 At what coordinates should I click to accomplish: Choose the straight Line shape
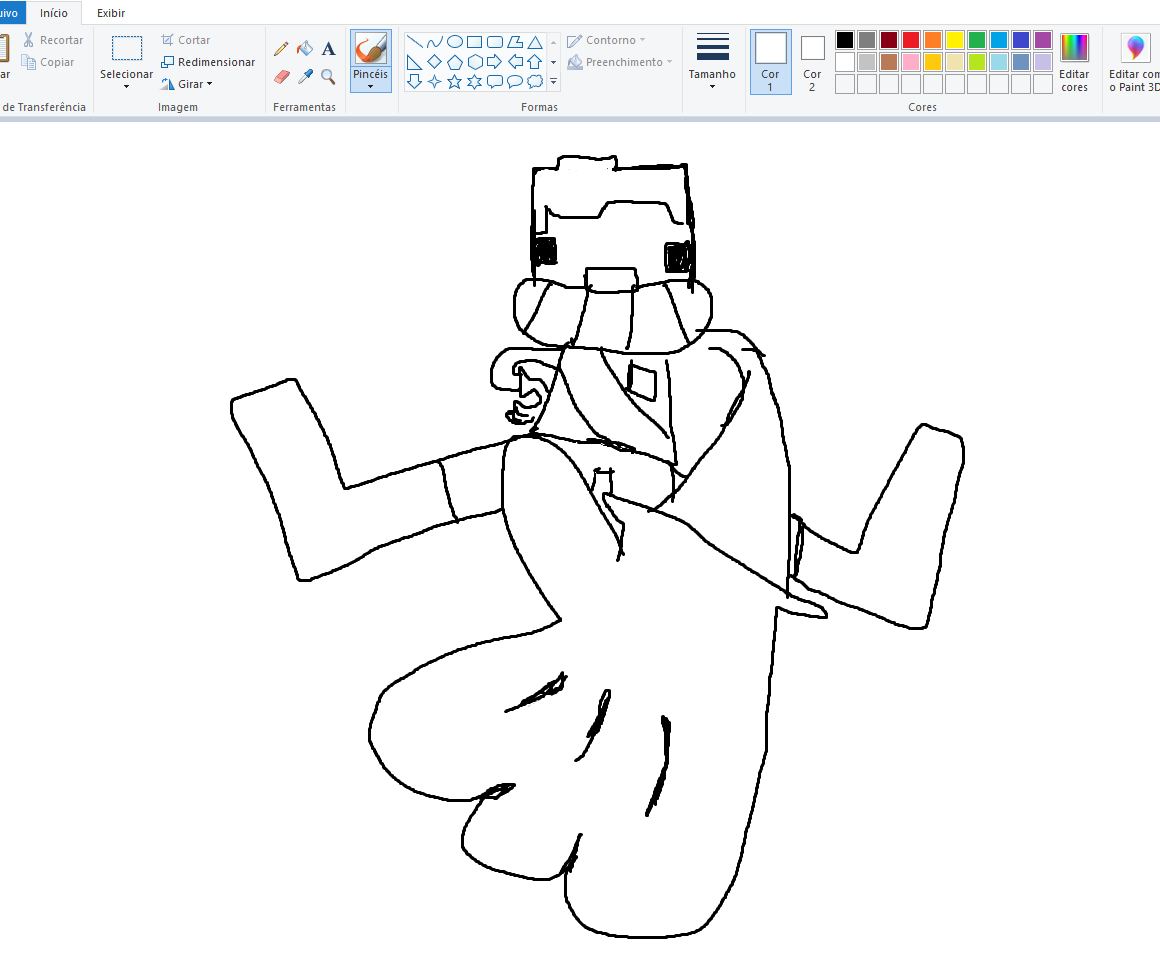tap(414, 41)
